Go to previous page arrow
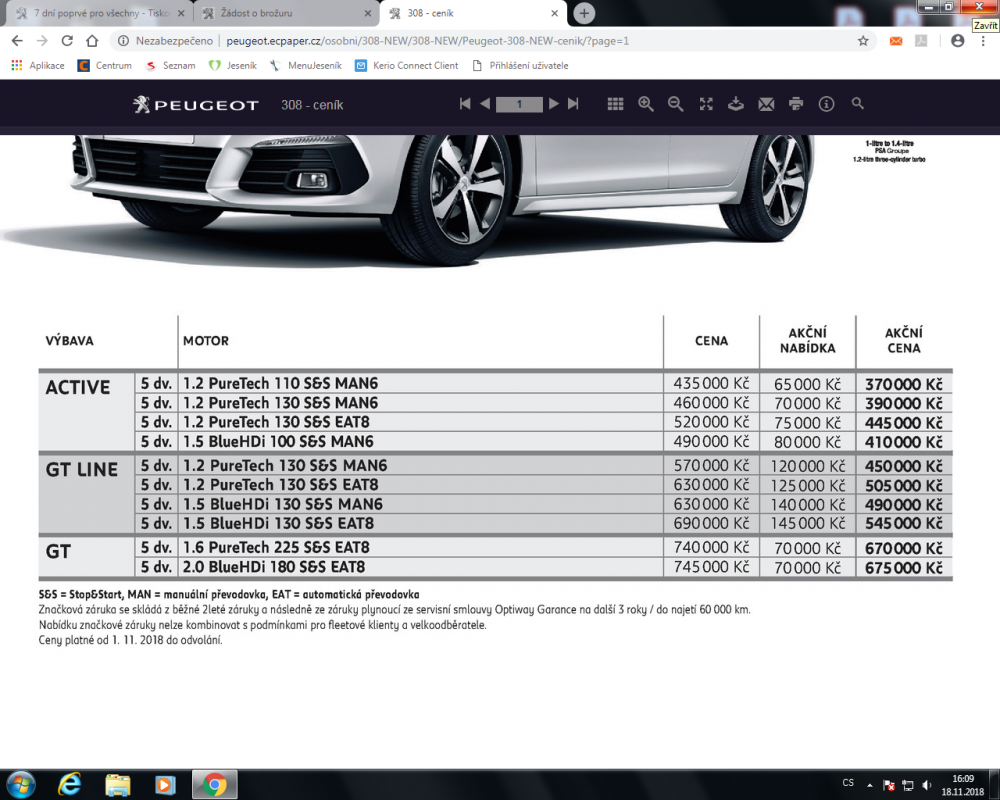 point(485,104)
